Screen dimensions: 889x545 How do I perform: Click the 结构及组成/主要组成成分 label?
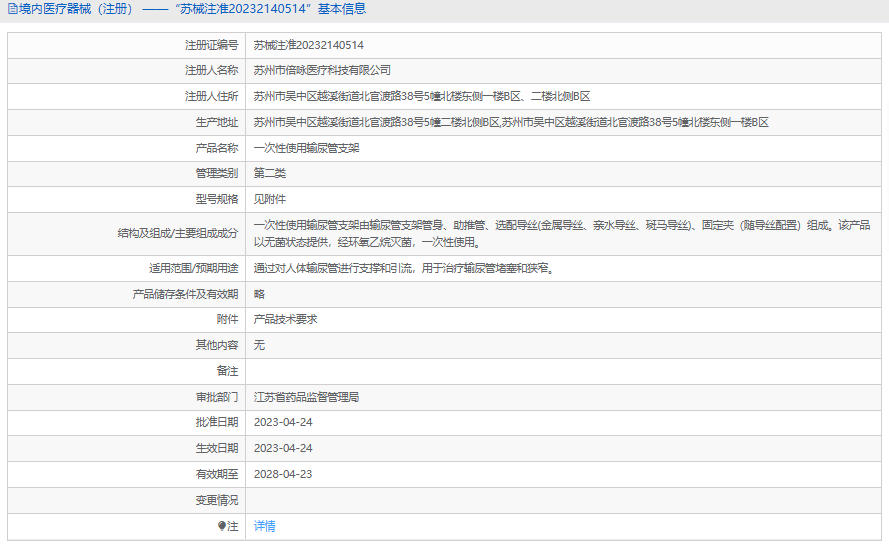pos(178,234)
